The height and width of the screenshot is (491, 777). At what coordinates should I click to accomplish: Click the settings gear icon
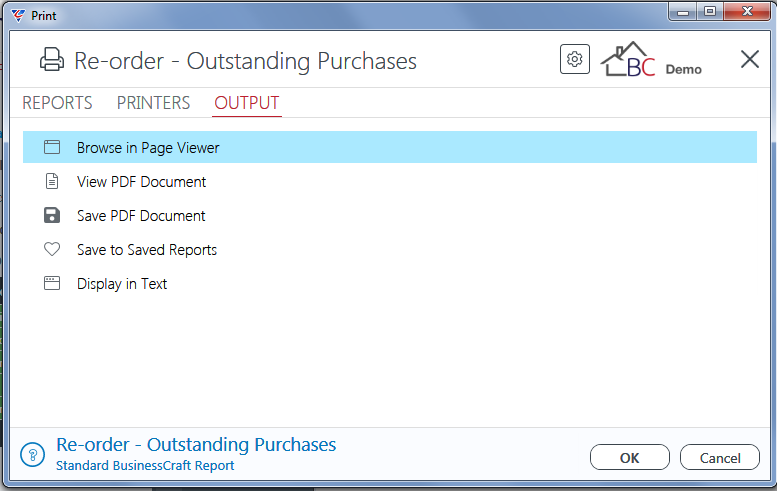[x=574, y=59]
